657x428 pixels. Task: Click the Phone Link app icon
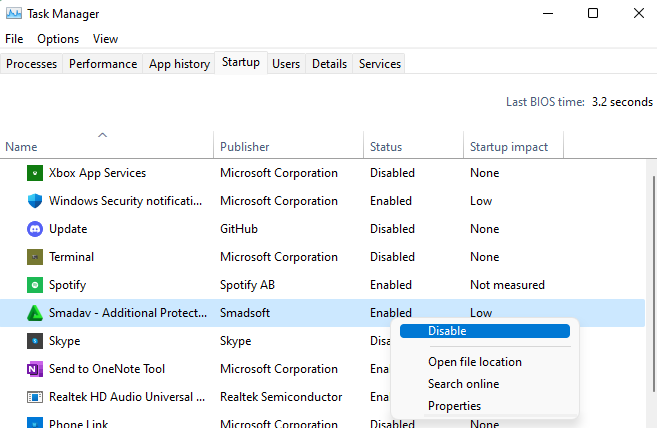35,423
